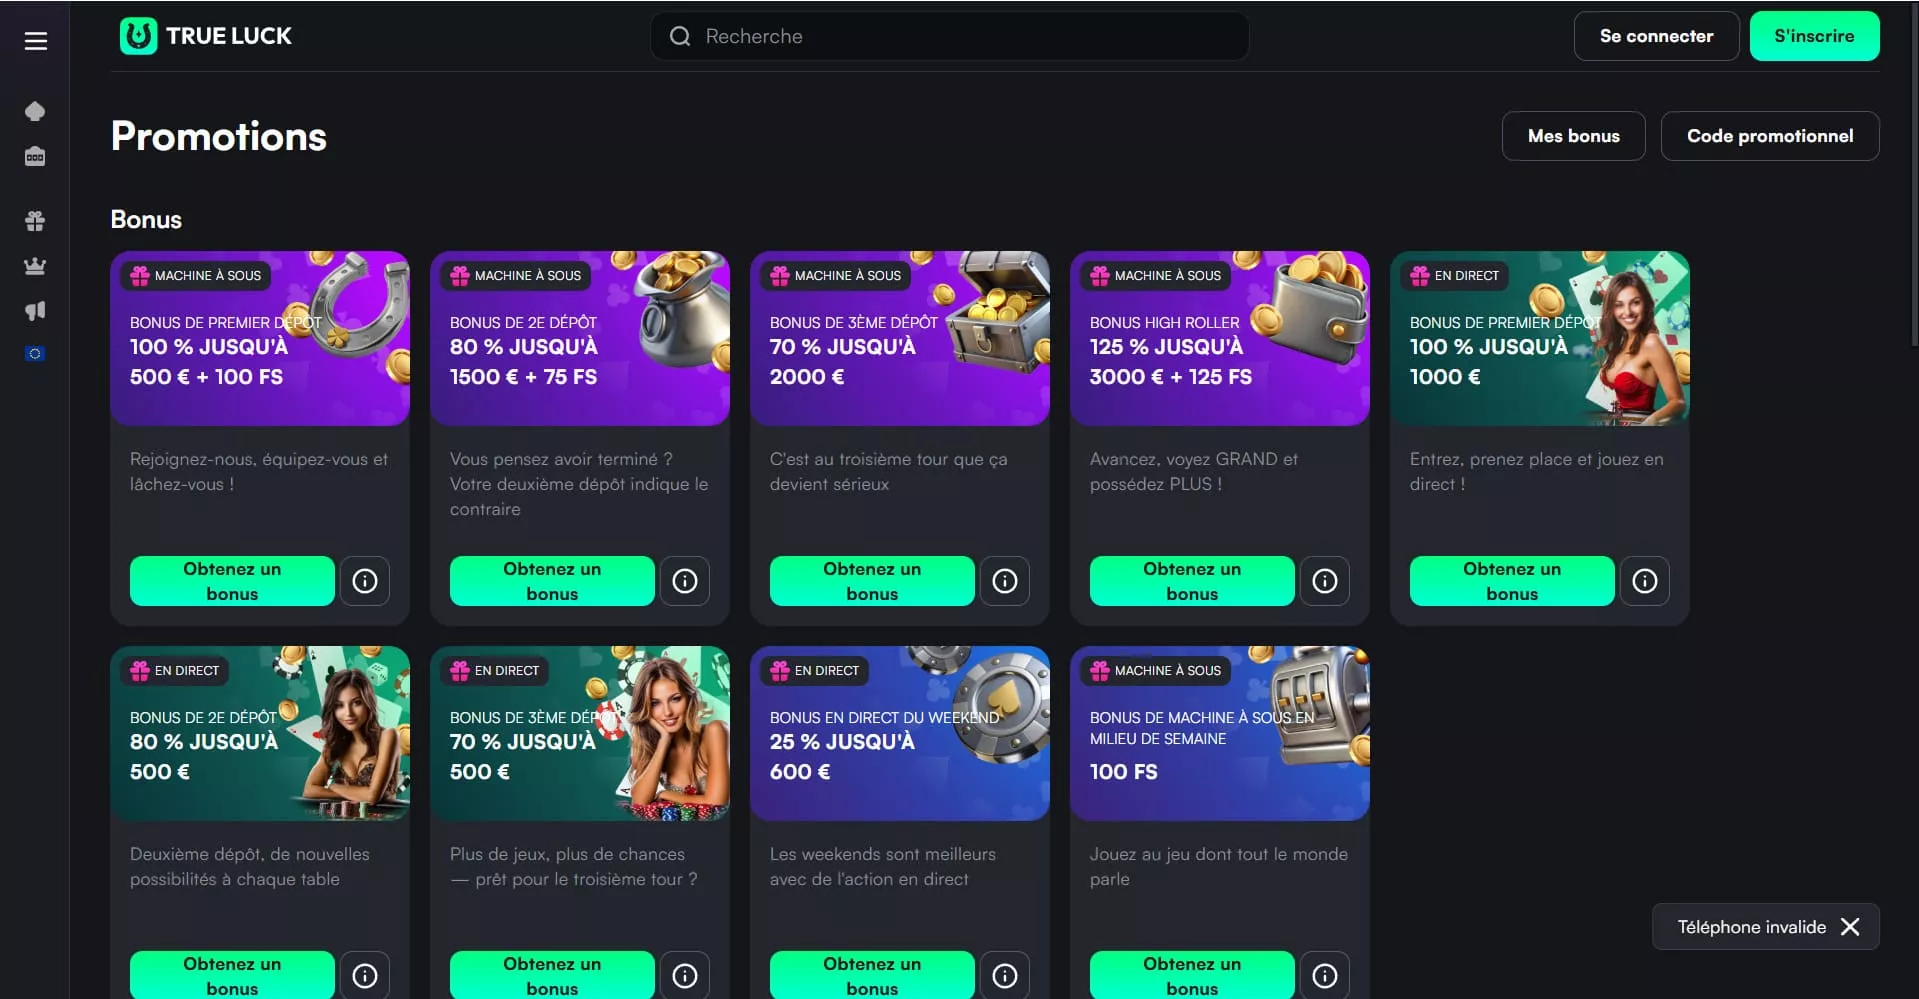The height and width of the screenshot is (999, 1919).
Task: Show info for the 100% first deposit slot bonus
Action: click(365, 581)
